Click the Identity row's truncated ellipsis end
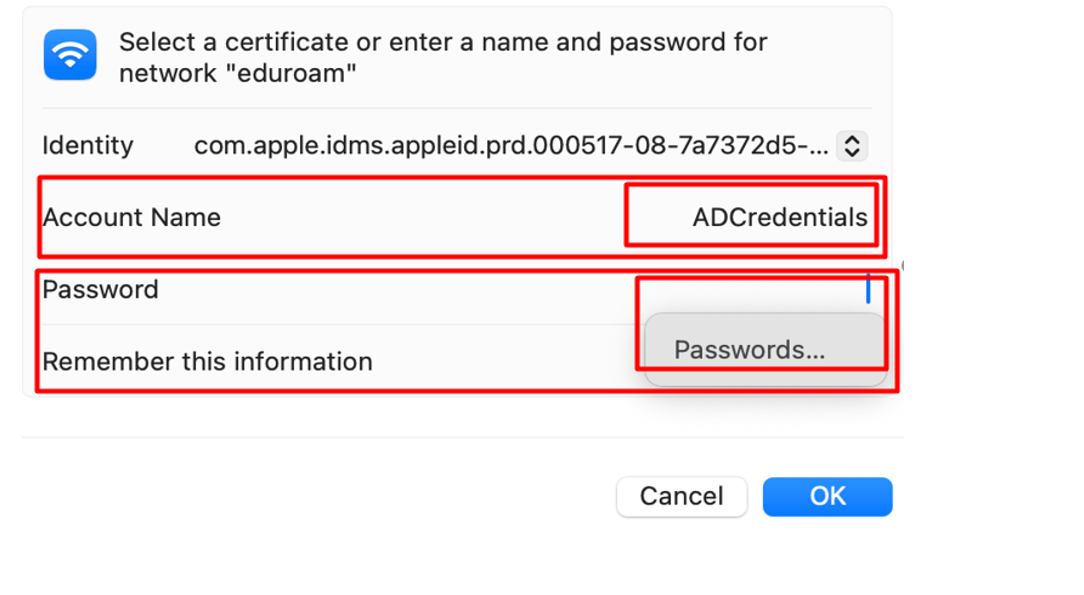The width and height of the screenshot is (1084, 595). click(818, 148)
